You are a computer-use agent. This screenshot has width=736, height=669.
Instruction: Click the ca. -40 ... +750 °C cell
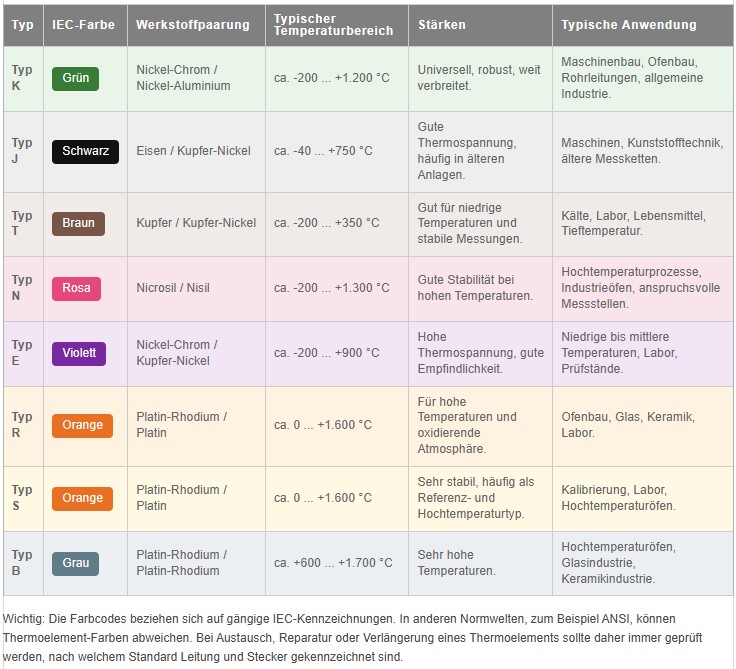(x=323, y=151)
